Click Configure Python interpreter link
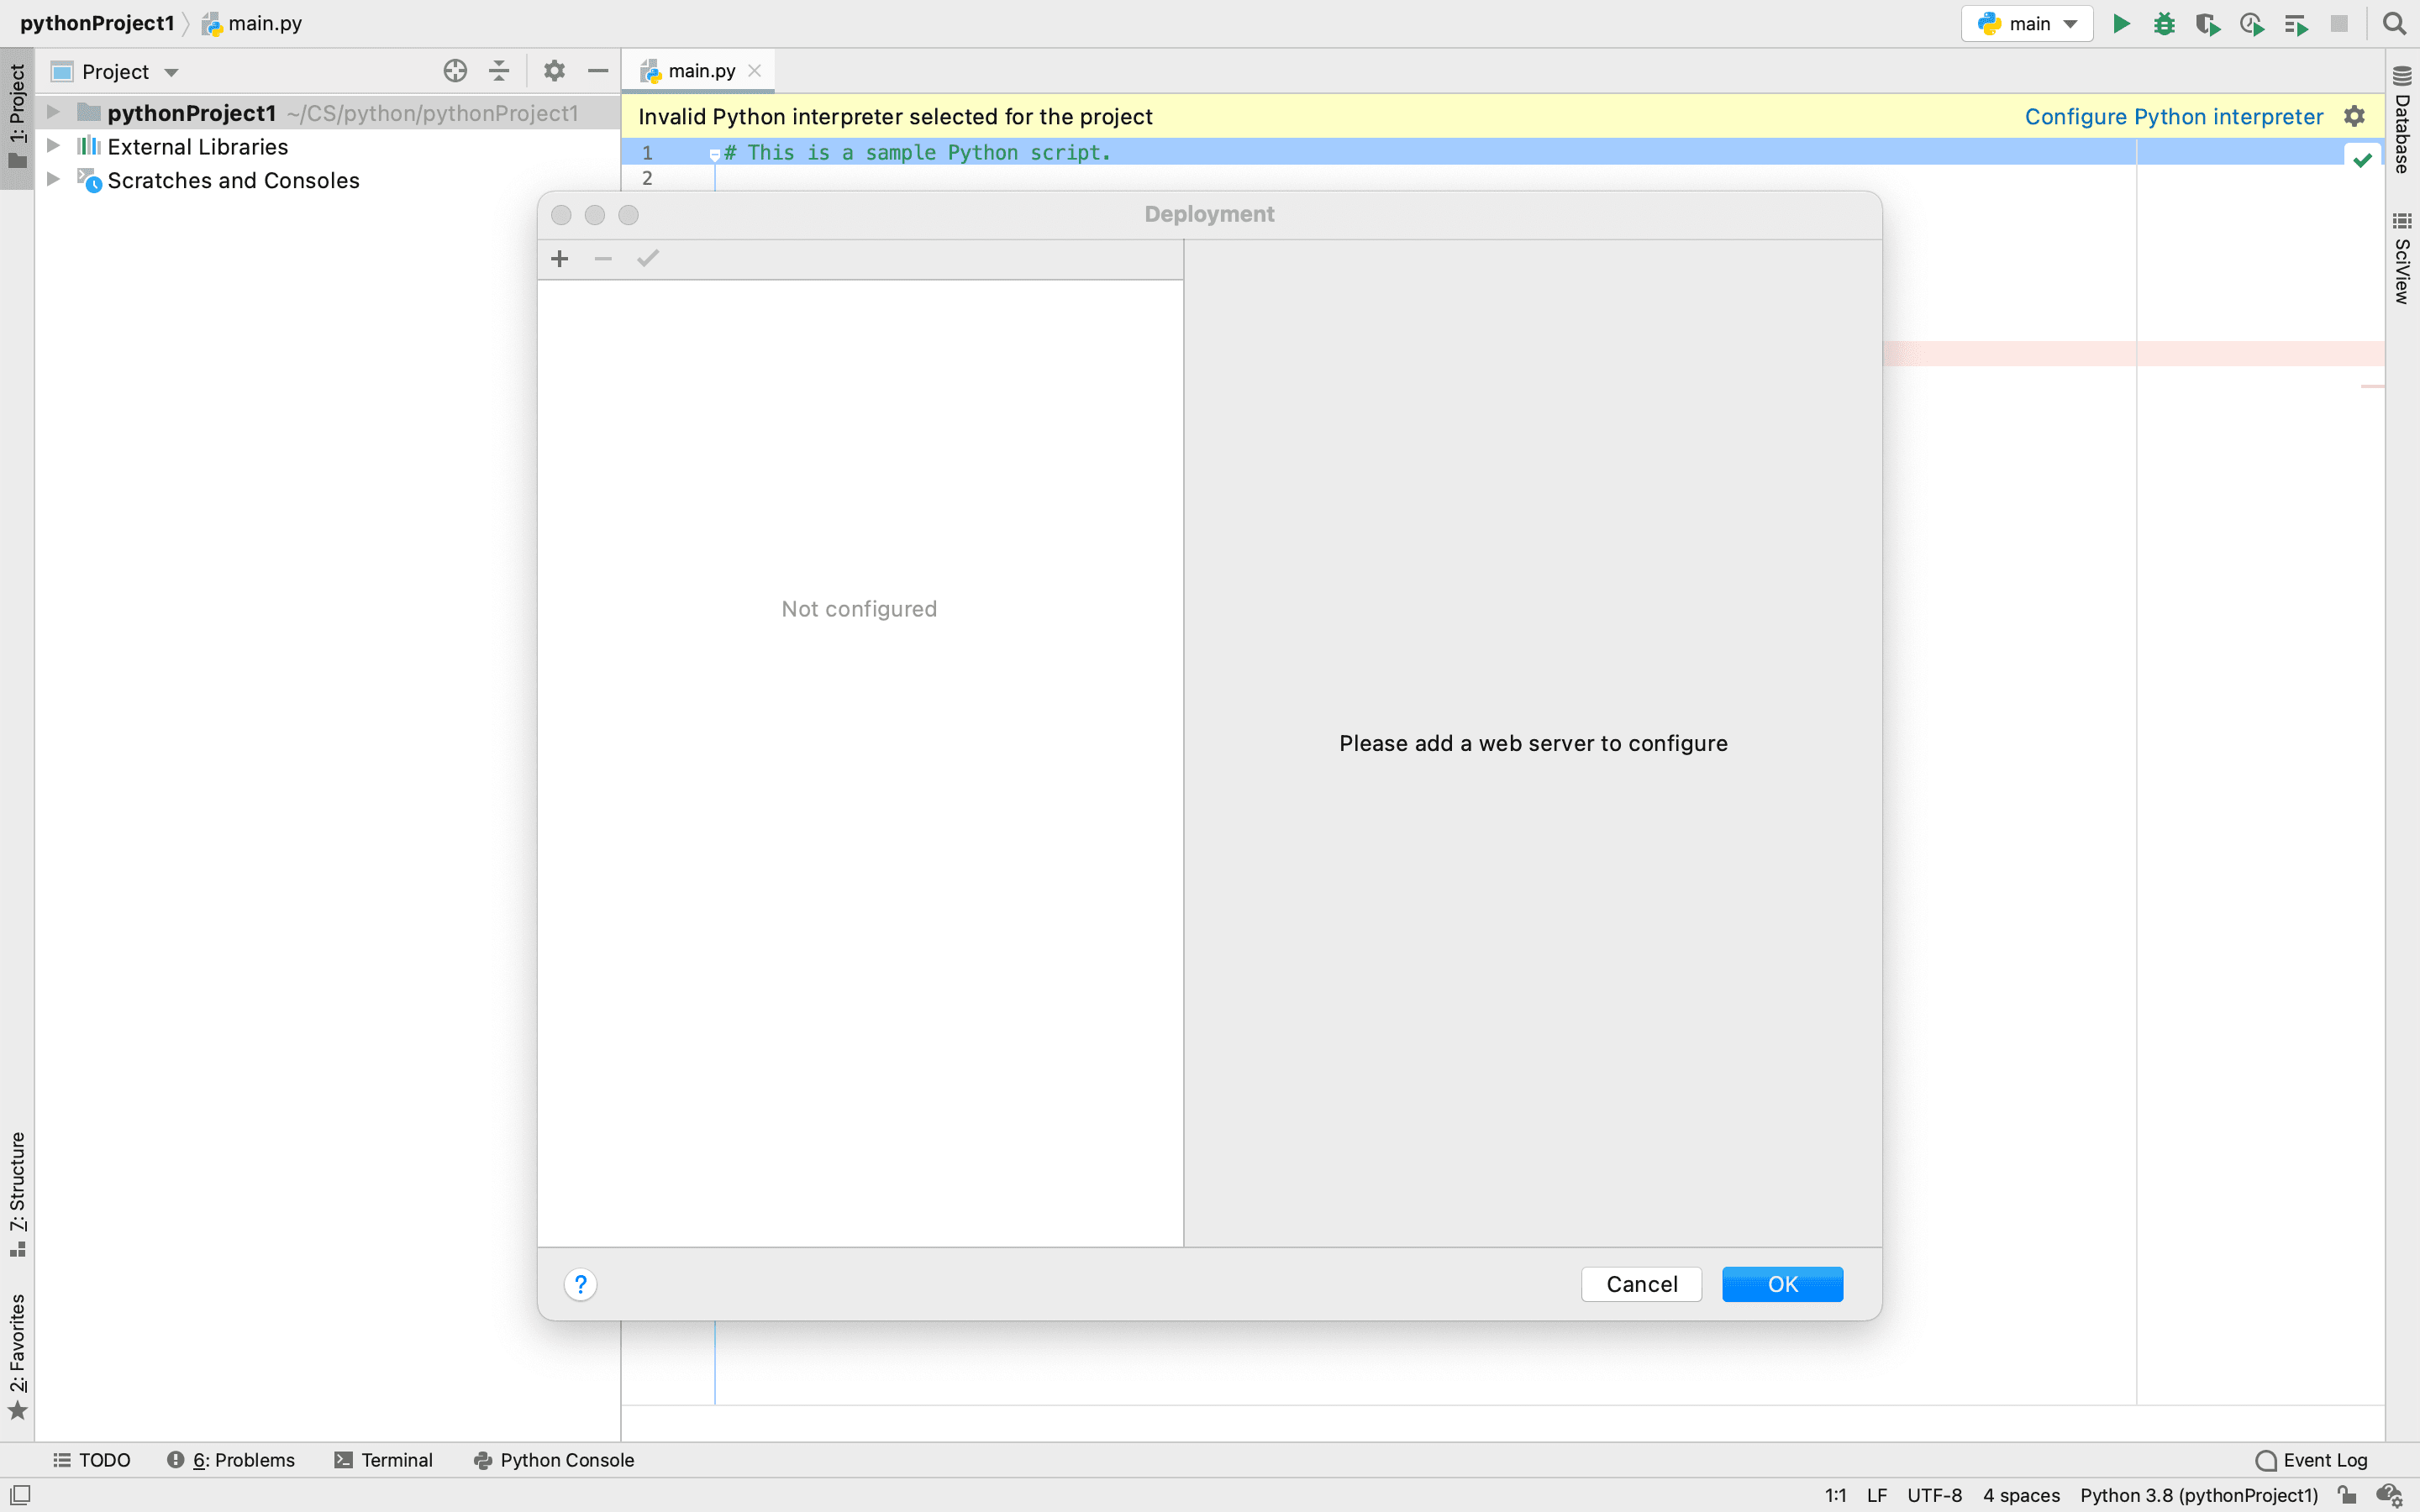 [x=2173, y=117]
